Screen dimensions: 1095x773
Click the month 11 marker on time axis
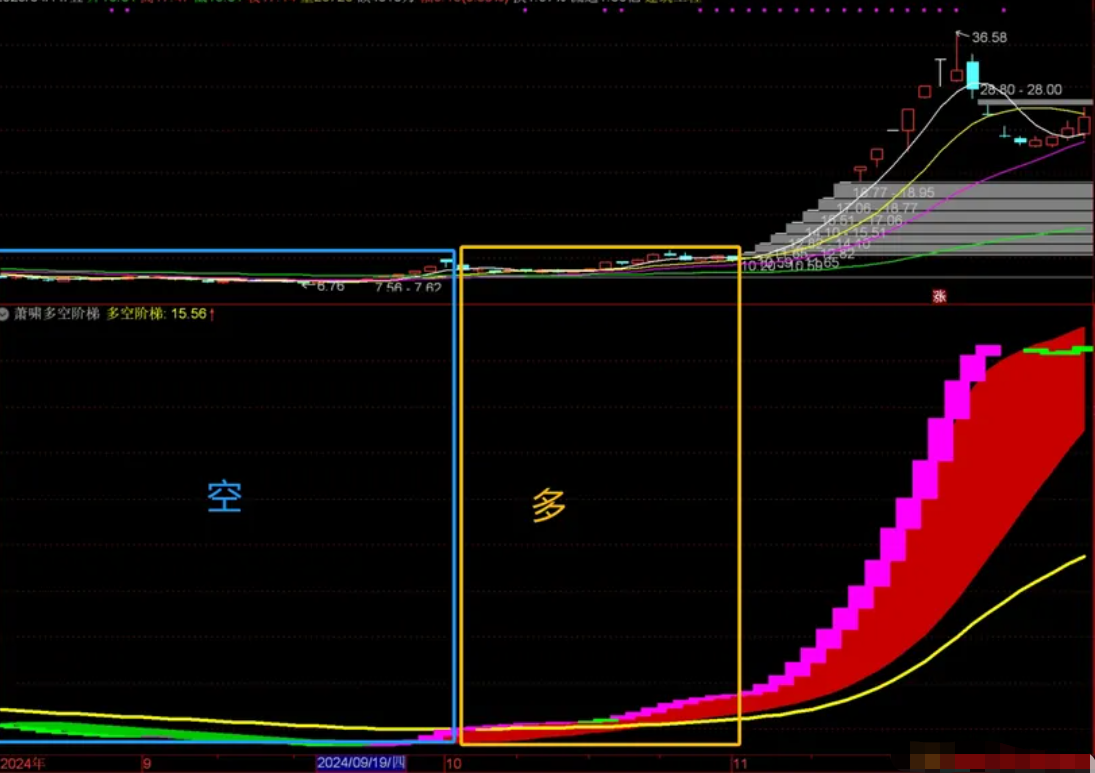pyautogui.click(x=740, y=763)
